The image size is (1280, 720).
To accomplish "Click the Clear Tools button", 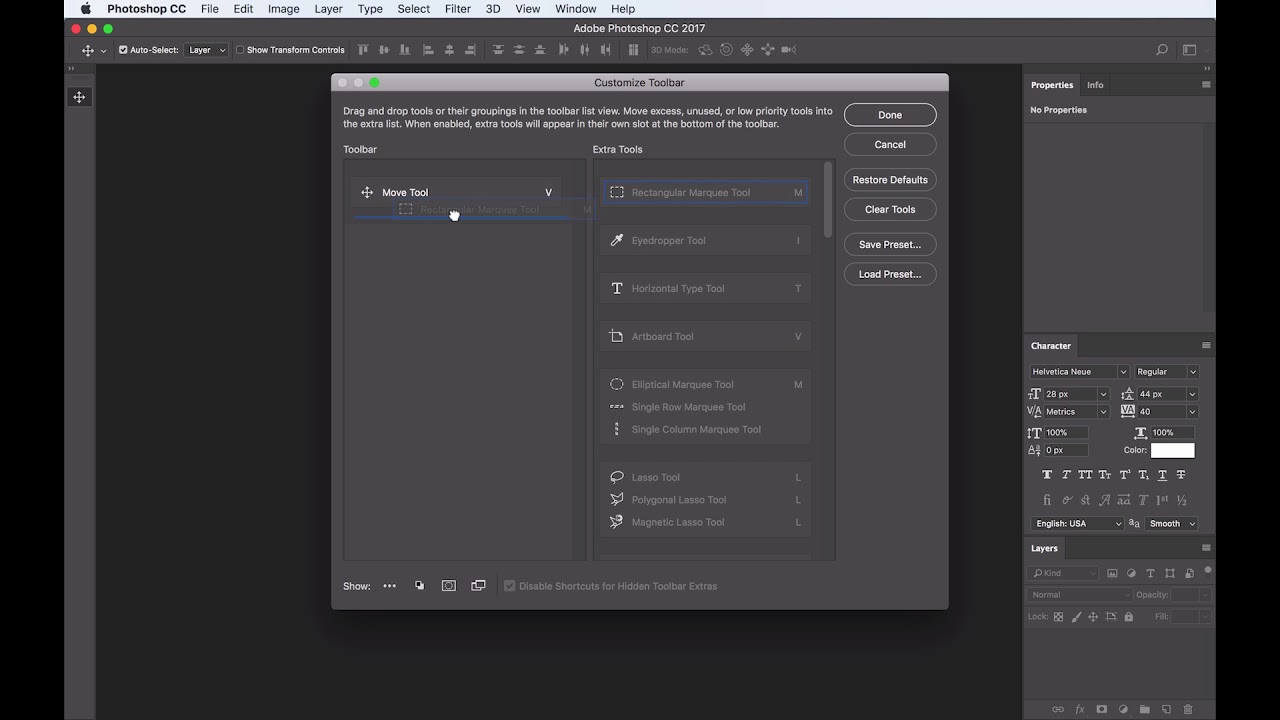I will click(x=890, y=210).
